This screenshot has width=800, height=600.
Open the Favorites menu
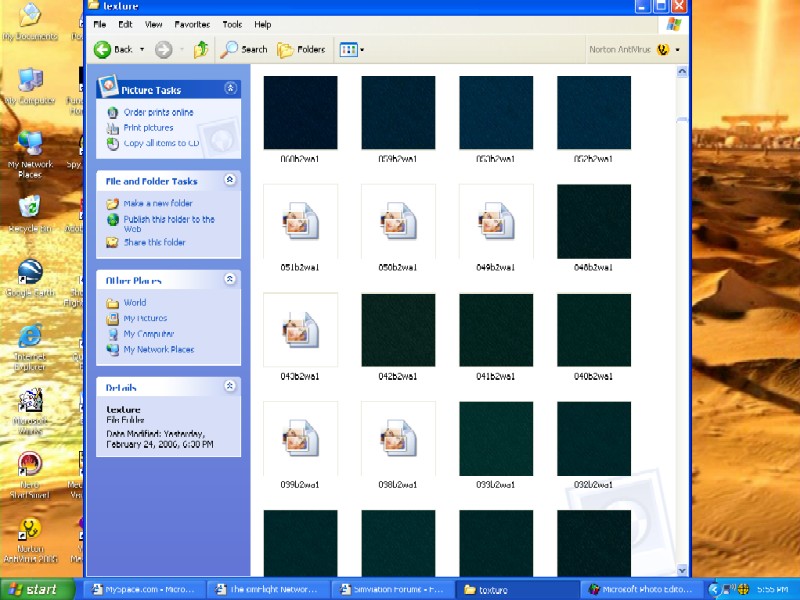point(192,24)
